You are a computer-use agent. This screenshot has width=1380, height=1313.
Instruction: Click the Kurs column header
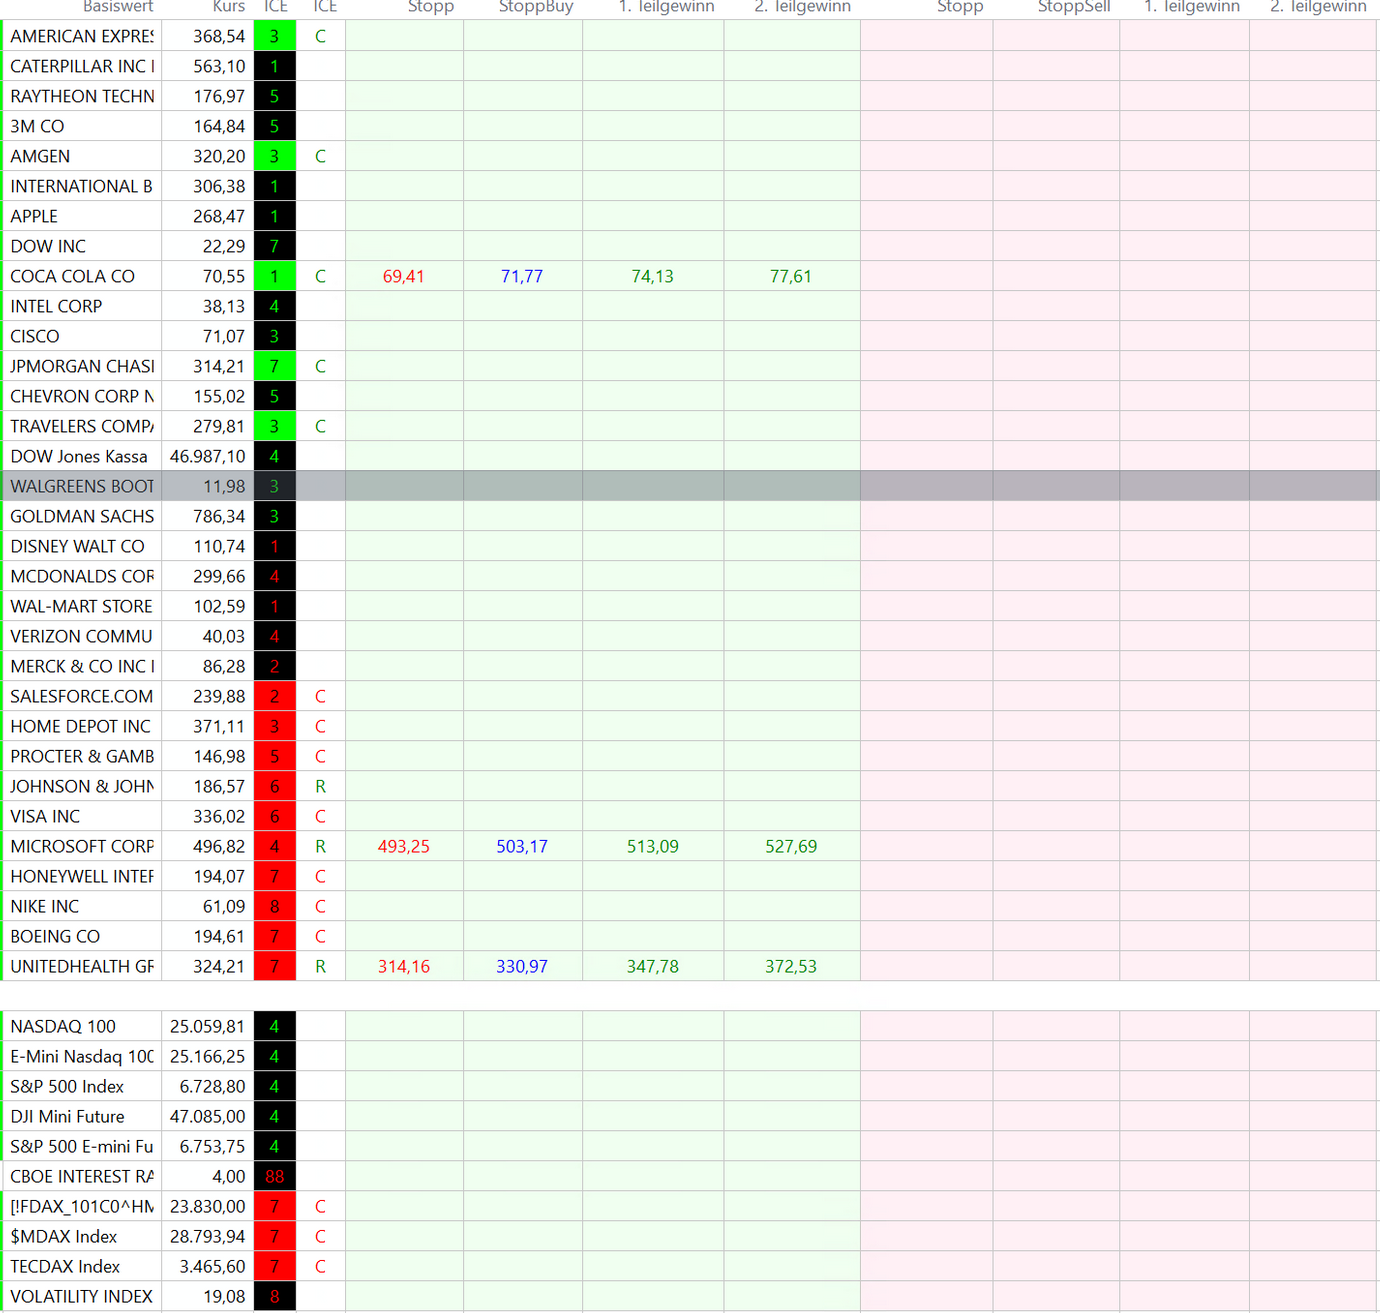tap(228, 7)
